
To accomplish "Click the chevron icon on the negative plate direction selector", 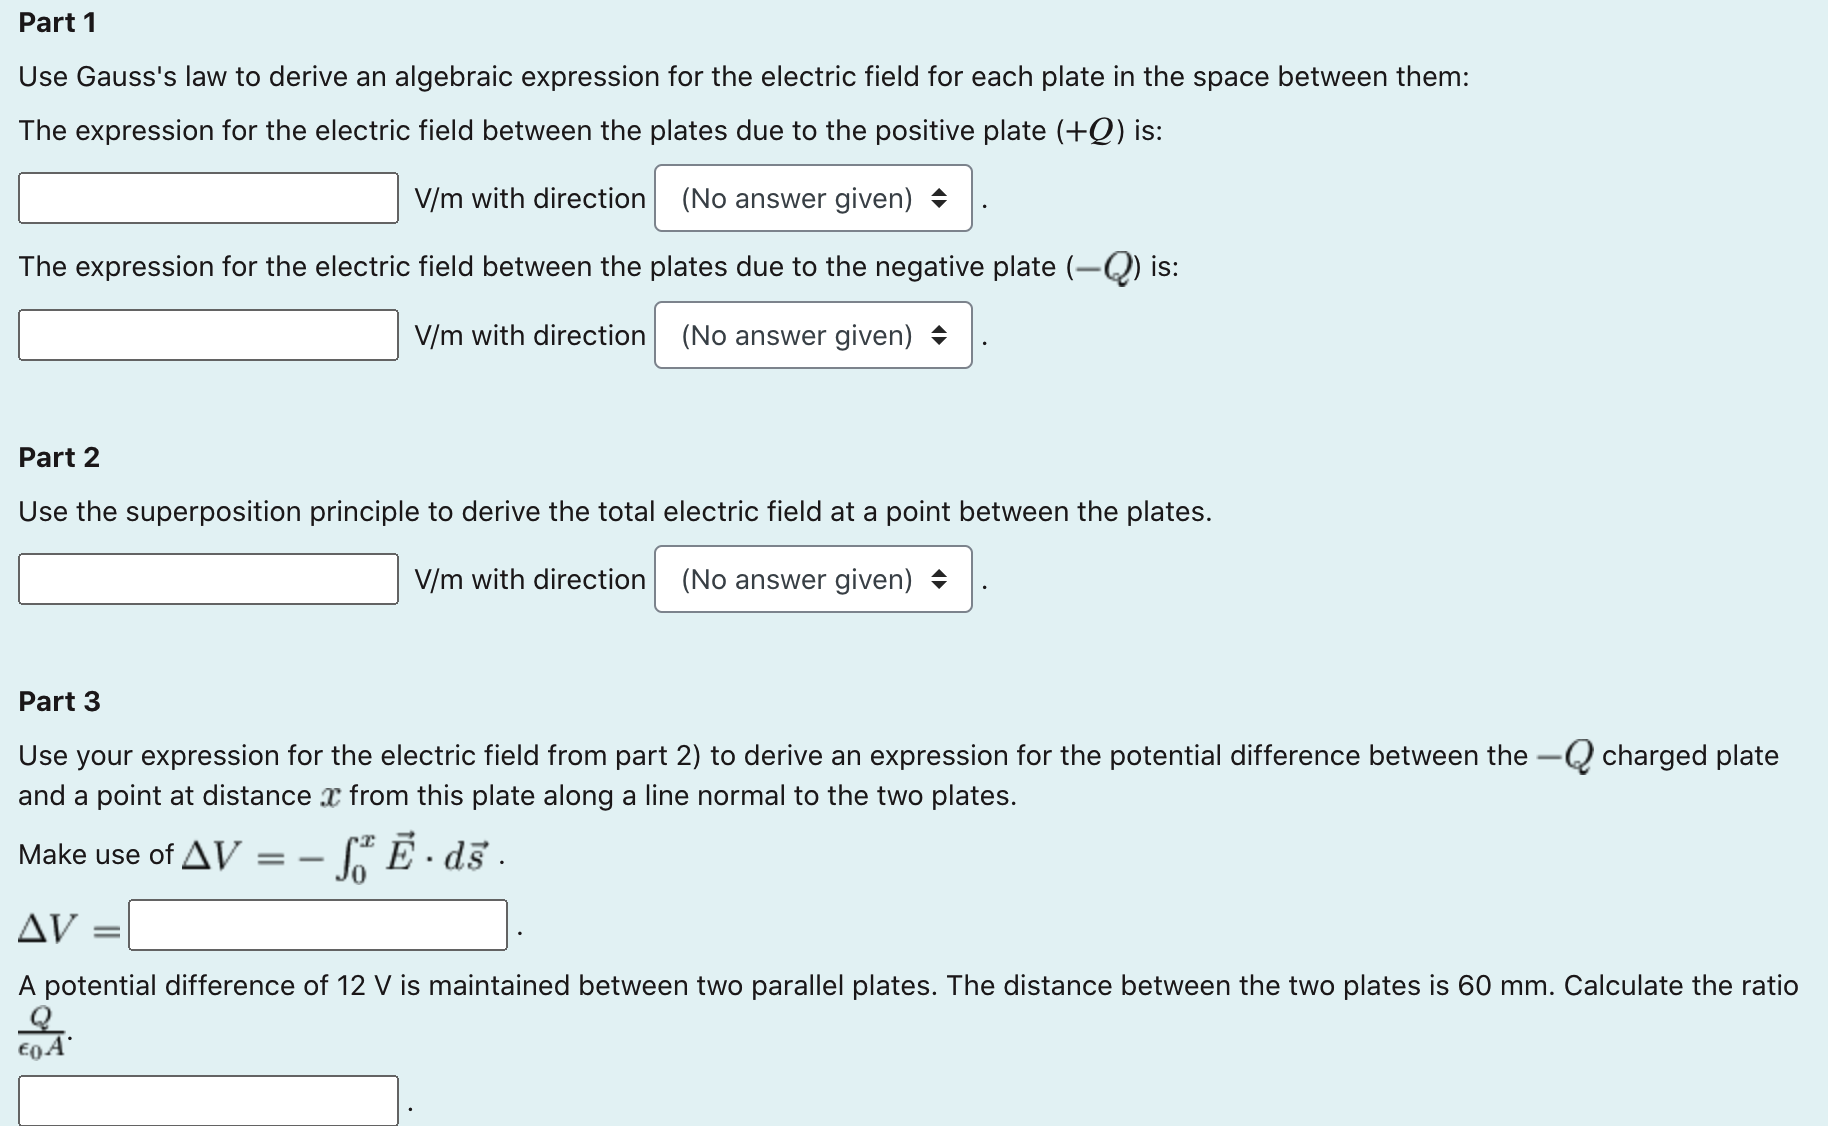I will pyautogui.click(x=938, y=335).
